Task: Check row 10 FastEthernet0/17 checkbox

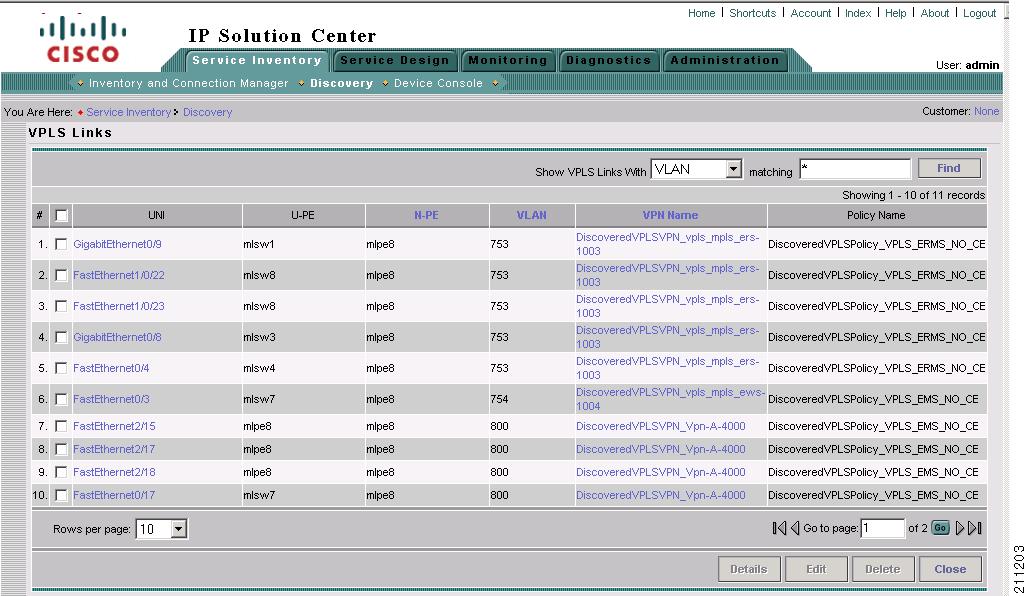Action: [x=61, y=495]
